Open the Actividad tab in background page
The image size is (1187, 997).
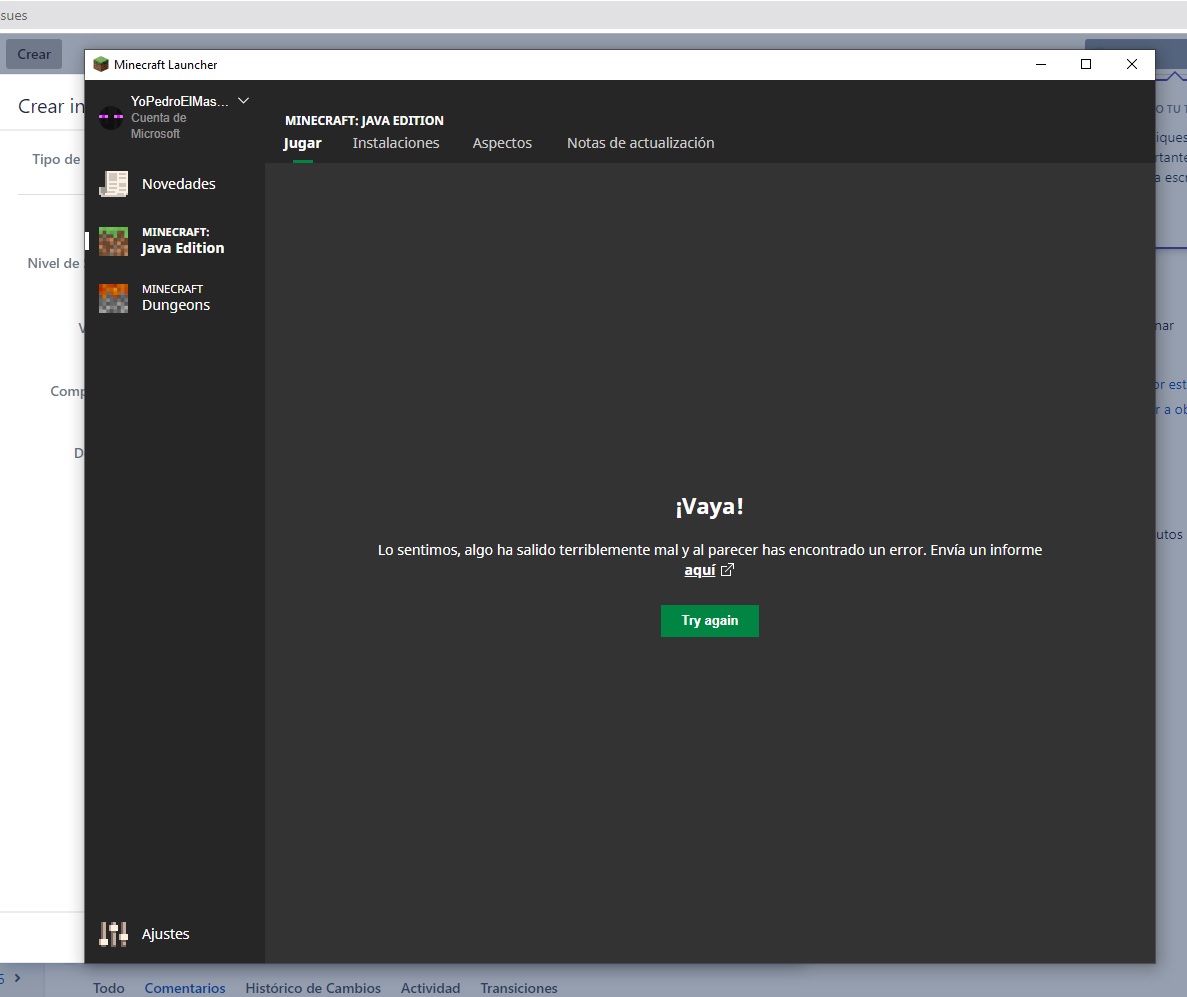coord(430,988)
